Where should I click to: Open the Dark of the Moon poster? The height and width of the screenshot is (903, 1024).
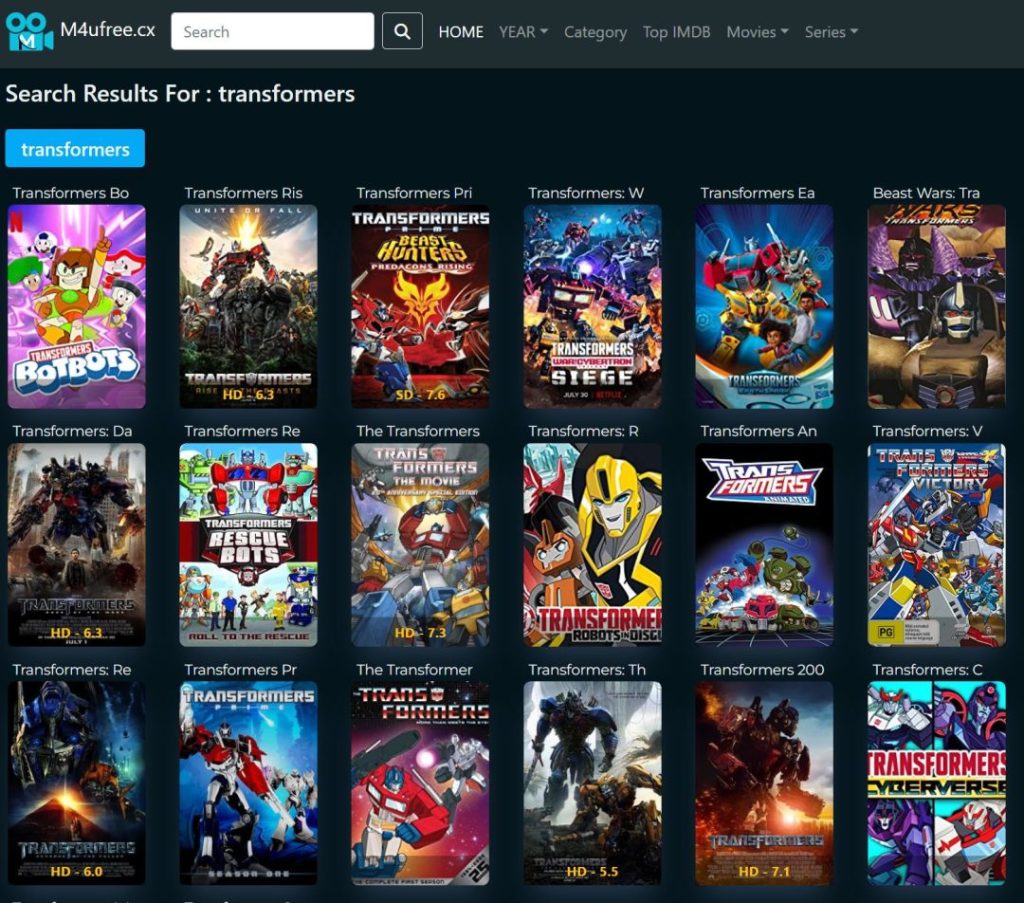pos(76,545)
